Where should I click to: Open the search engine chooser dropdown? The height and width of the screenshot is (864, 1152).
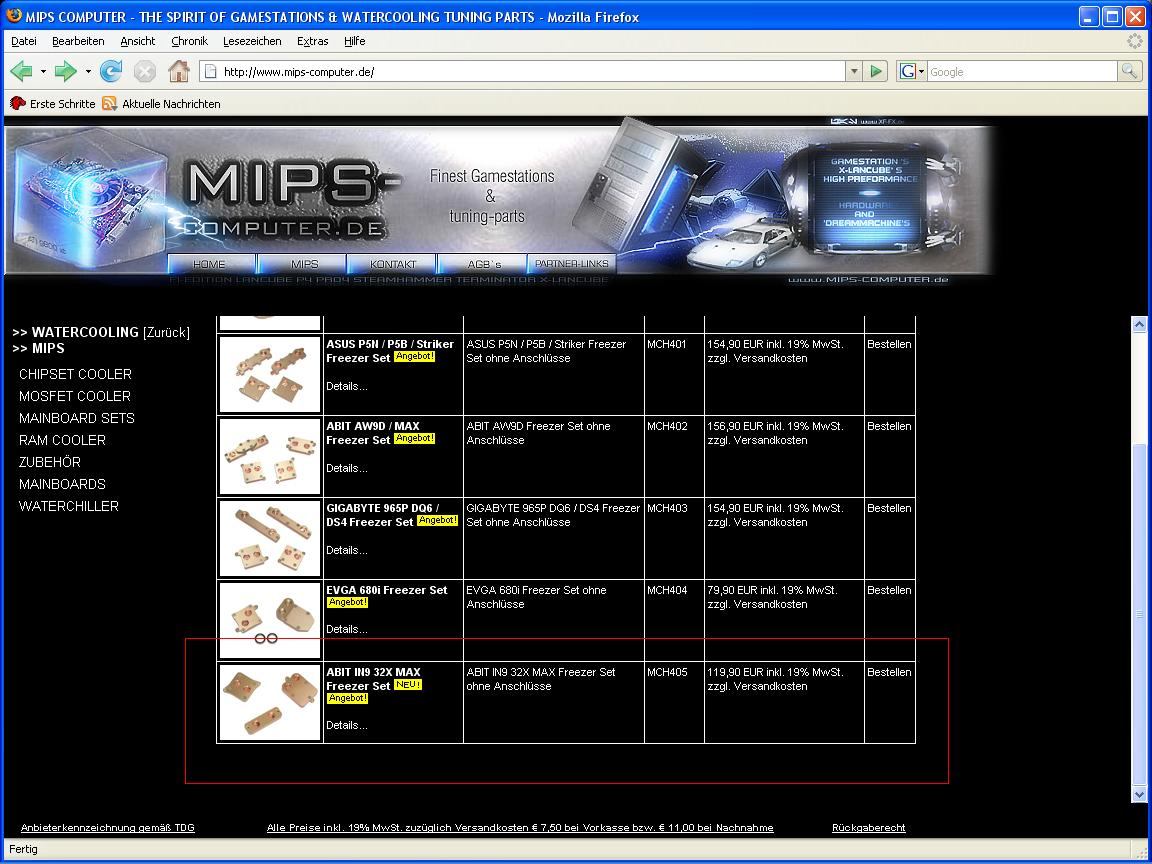point(921,71)
